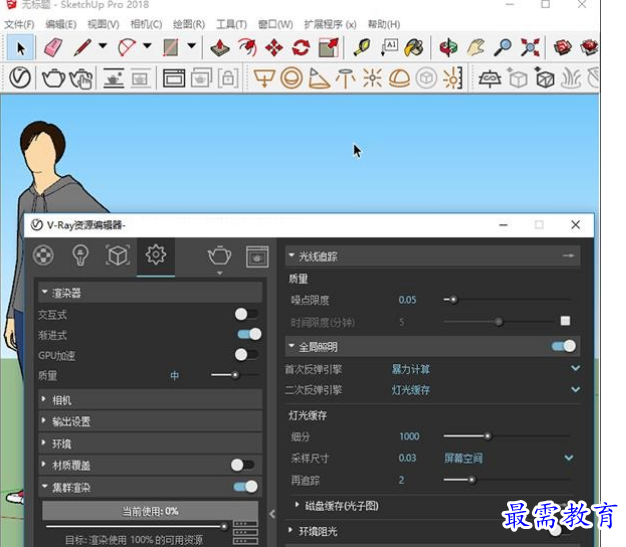Select the Rectangle shape tool
Screen dimensions: 626x547
[171, 48]
